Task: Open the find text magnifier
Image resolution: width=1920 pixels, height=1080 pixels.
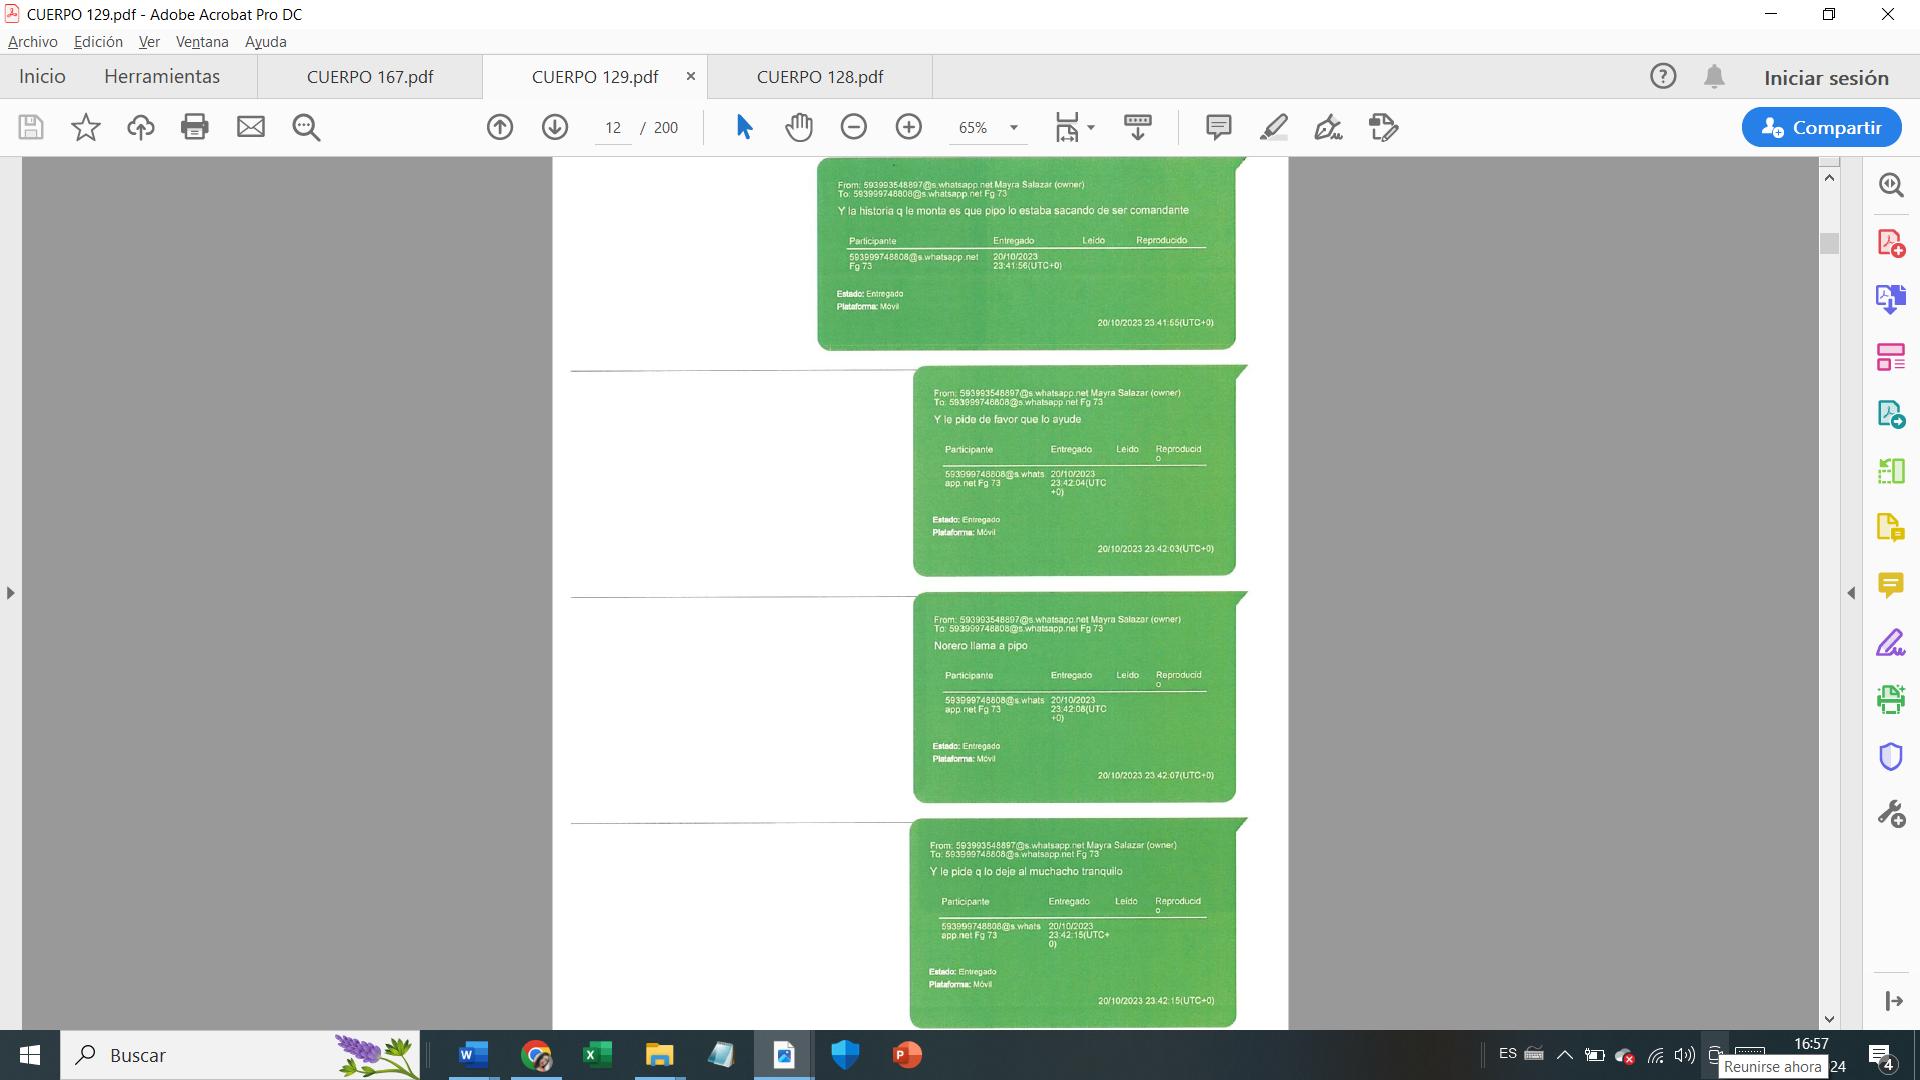Action: 306,127
